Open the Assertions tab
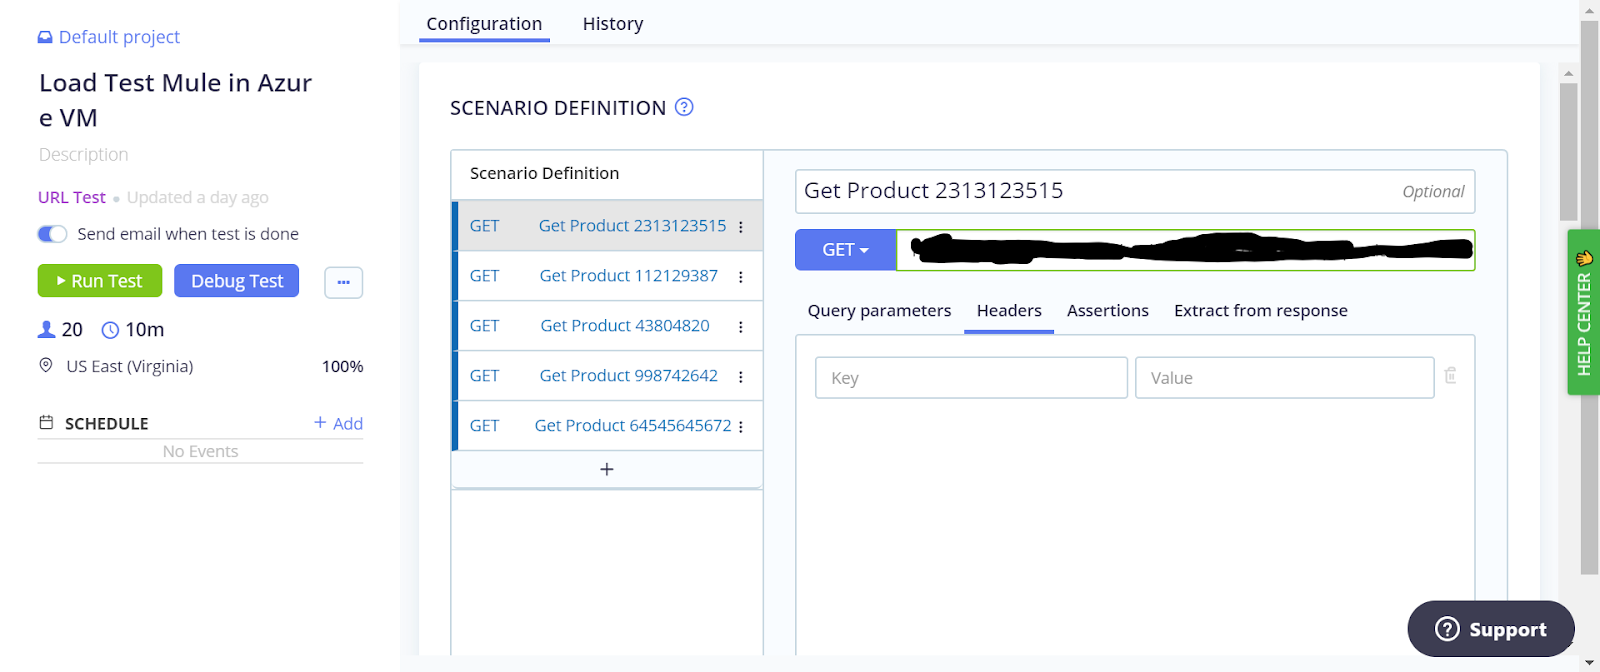This screenshot has width=1600, height=672. 1107,311
